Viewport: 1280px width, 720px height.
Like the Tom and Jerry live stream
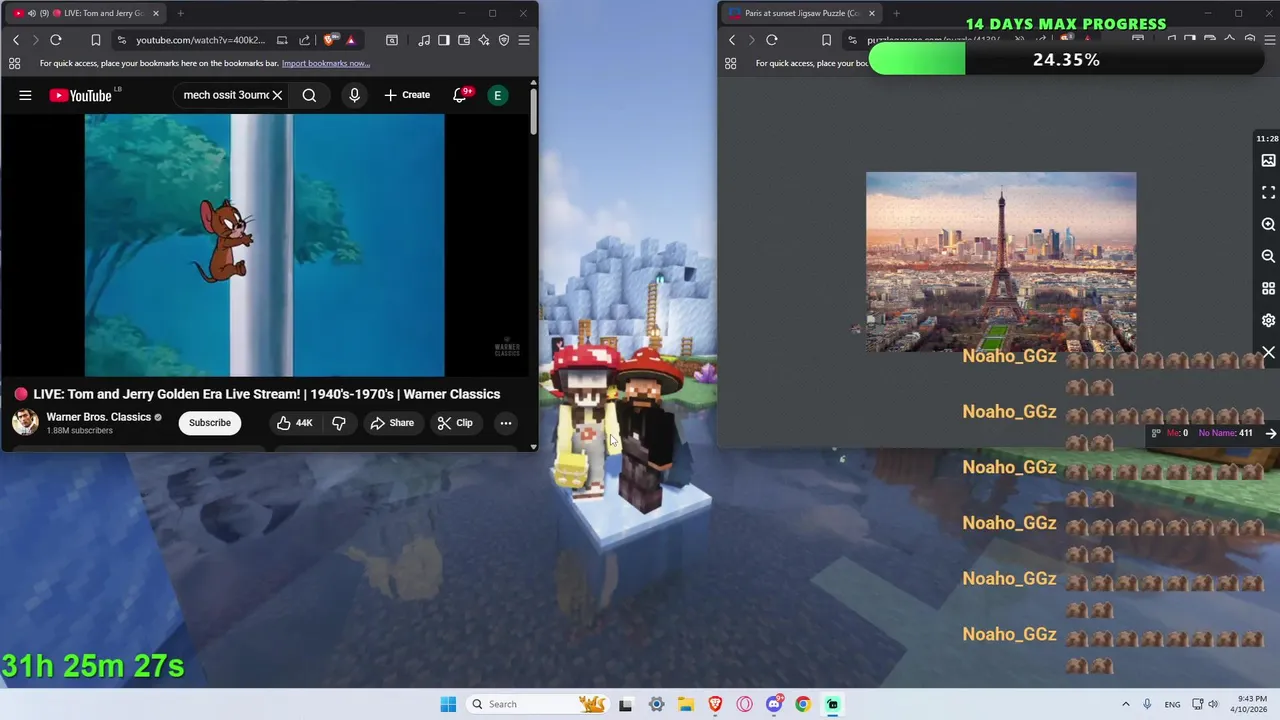pos(295,423)
